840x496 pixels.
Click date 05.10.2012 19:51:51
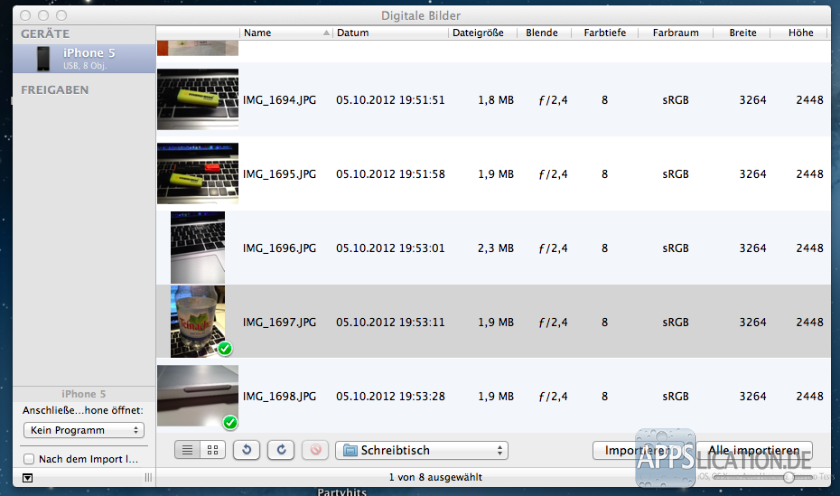pos(391,100)
